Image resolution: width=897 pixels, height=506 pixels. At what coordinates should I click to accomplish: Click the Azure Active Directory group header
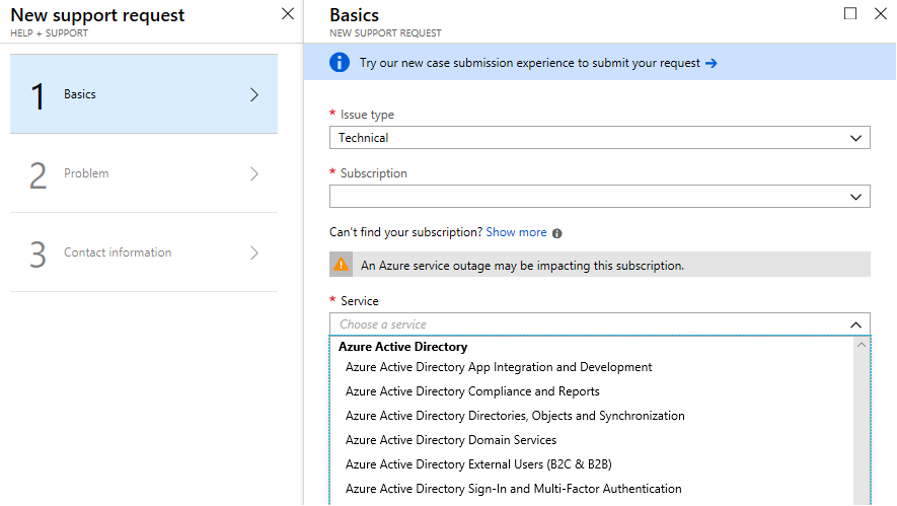[x=403, y=347]
